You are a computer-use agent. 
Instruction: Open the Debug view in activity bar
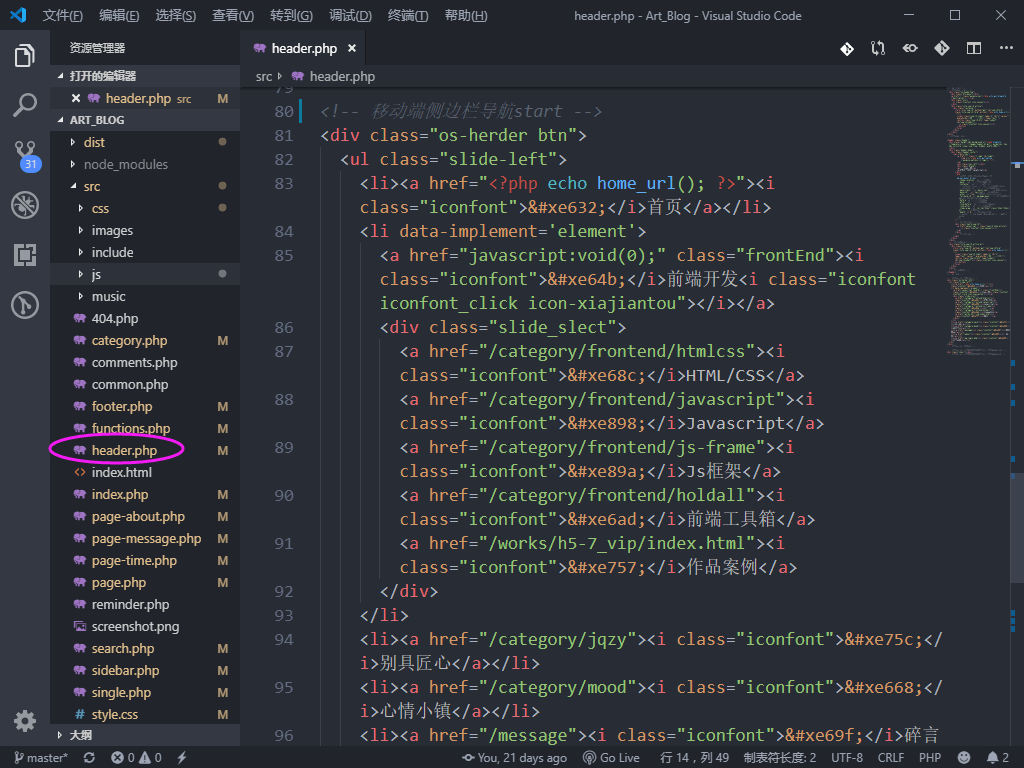coord(25,205)
